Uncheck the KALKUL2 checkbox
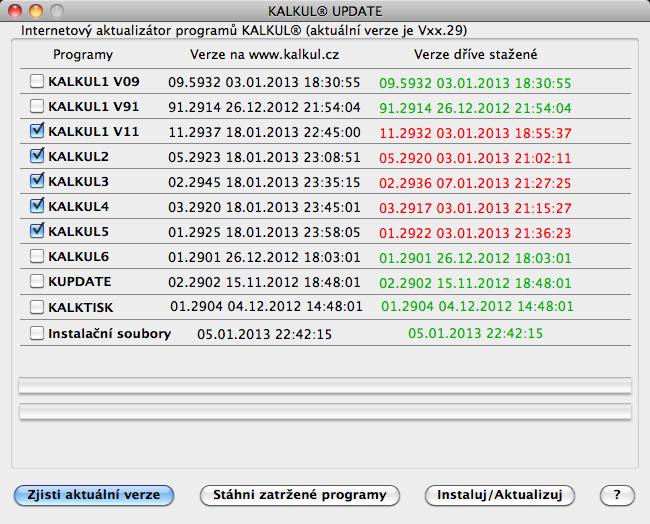650x524 pixels. (37, 156)
